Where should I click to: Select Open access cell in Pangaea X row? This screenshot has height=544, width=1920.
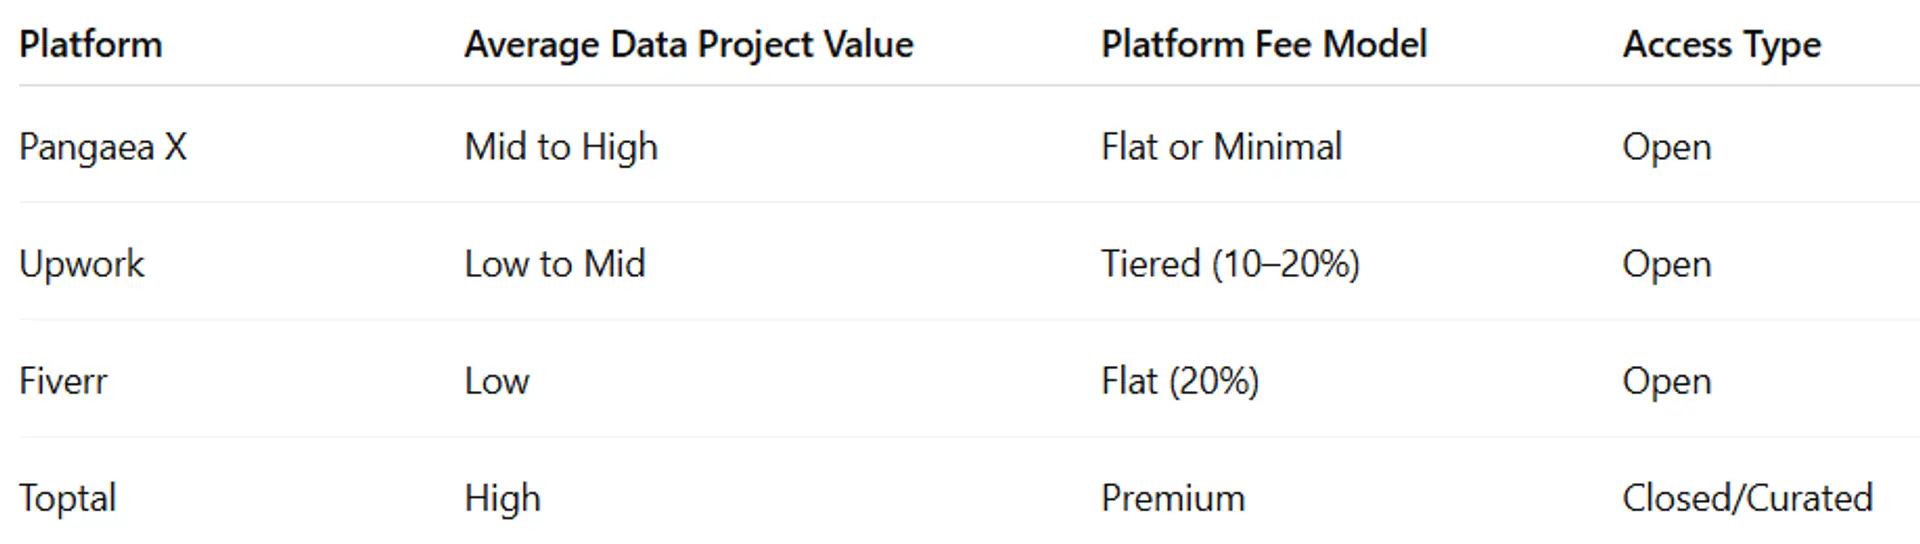(1666, 147)
